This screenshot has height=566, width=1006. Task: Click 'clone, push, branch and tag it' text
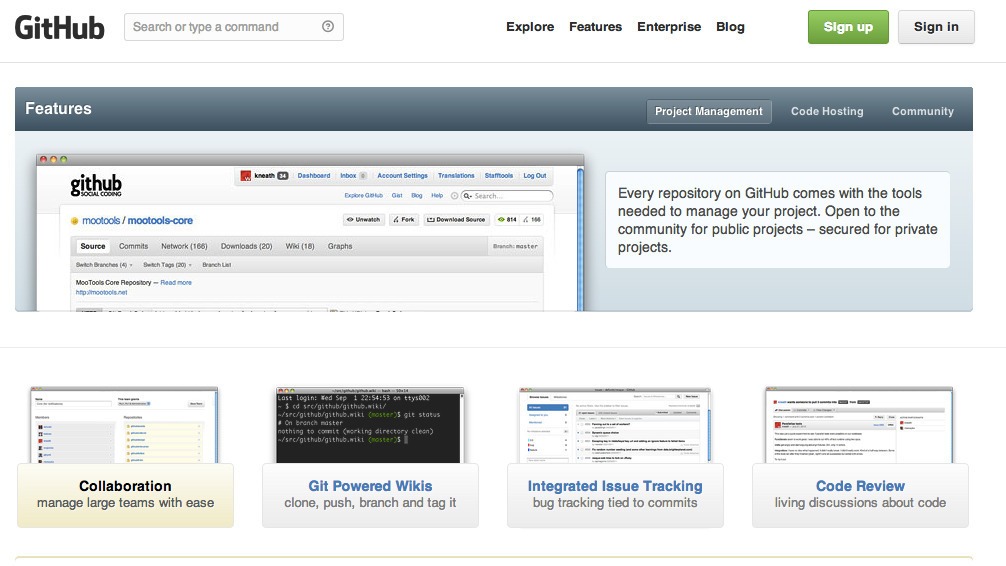(x=370, y=502)
